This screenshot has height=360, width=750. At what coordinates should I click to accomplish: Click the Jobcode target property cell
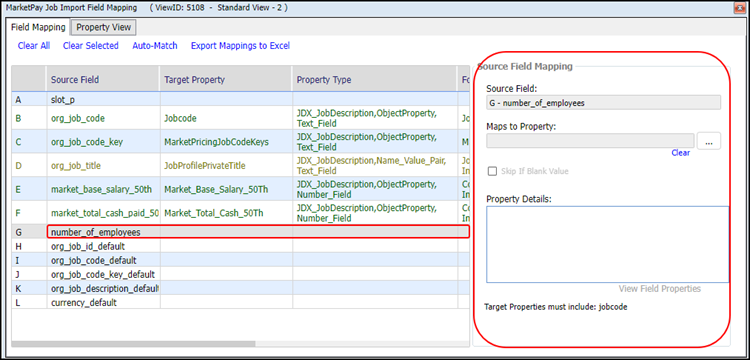(226, 118)
